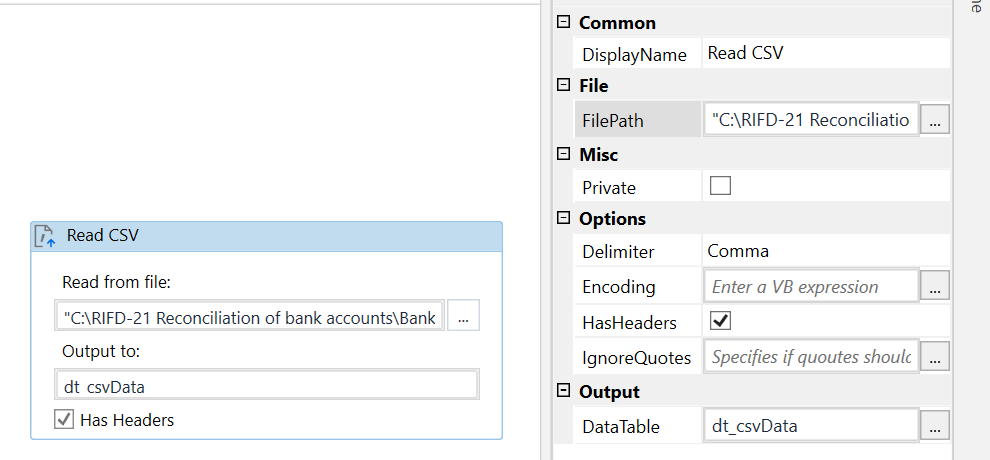Click ellipsis button beside DataTable property
Viewport: 990px width, 460px height.
[x=934, y=426]
